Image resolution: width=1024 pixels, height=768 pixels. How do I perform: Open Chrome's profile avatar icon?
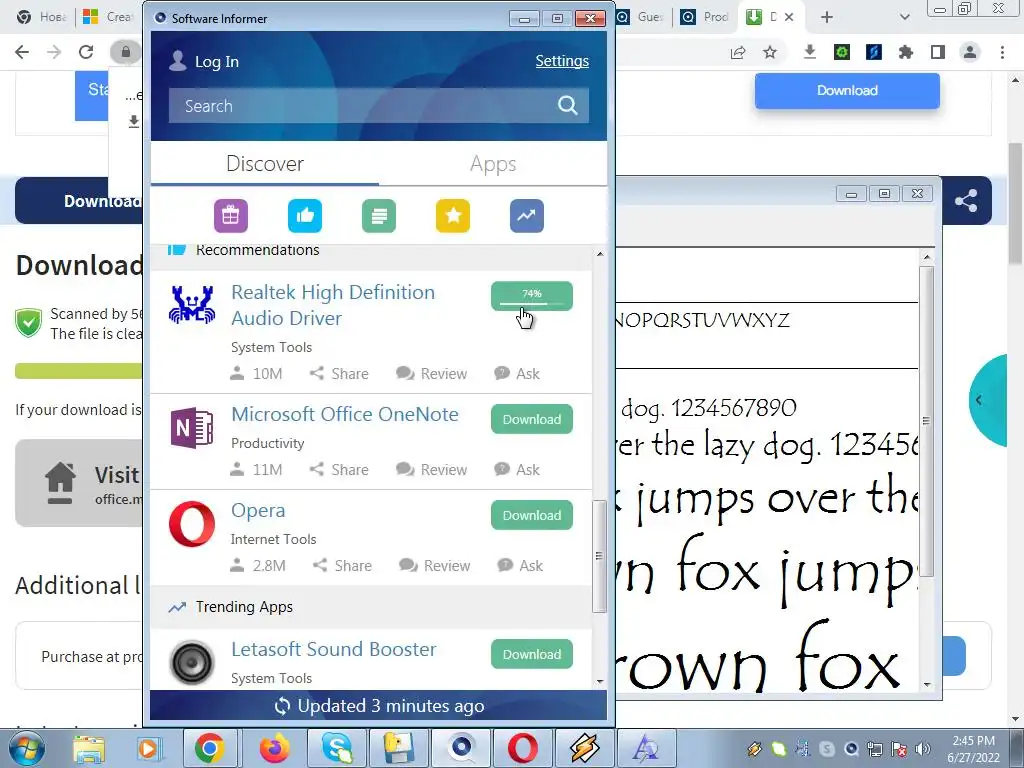(x=970, y=52)
